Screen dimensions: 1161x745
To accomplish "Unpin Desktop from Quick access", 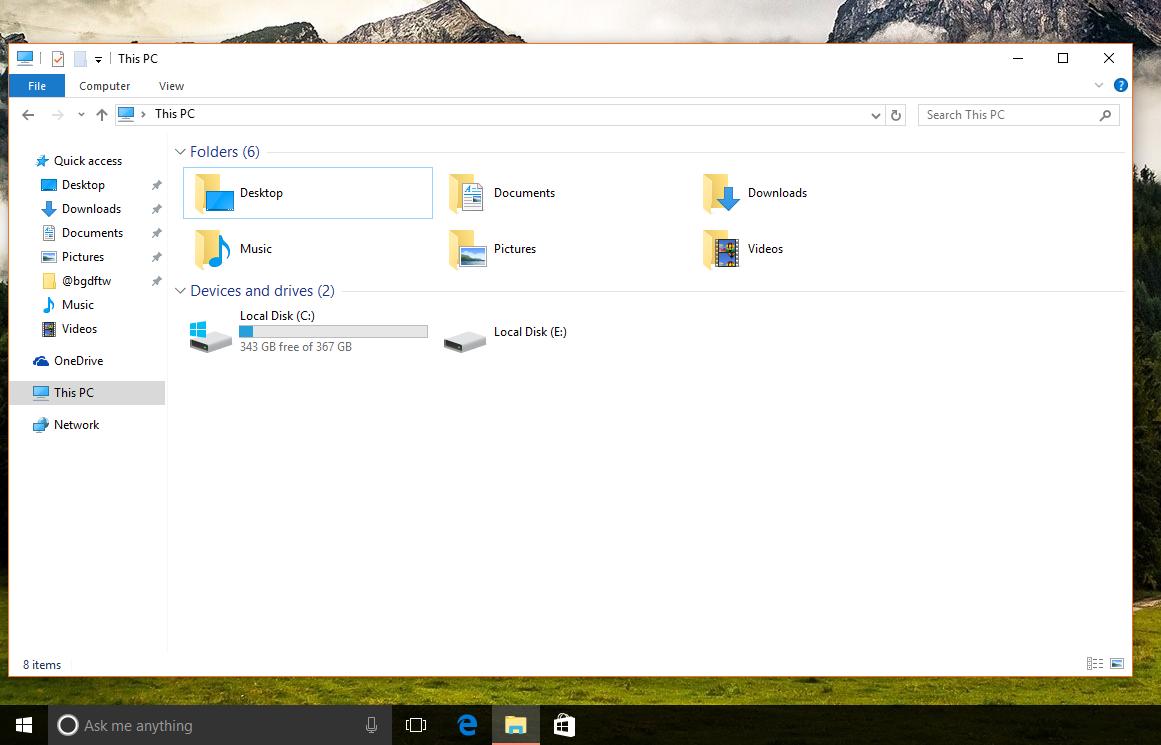I will [156, 185].
